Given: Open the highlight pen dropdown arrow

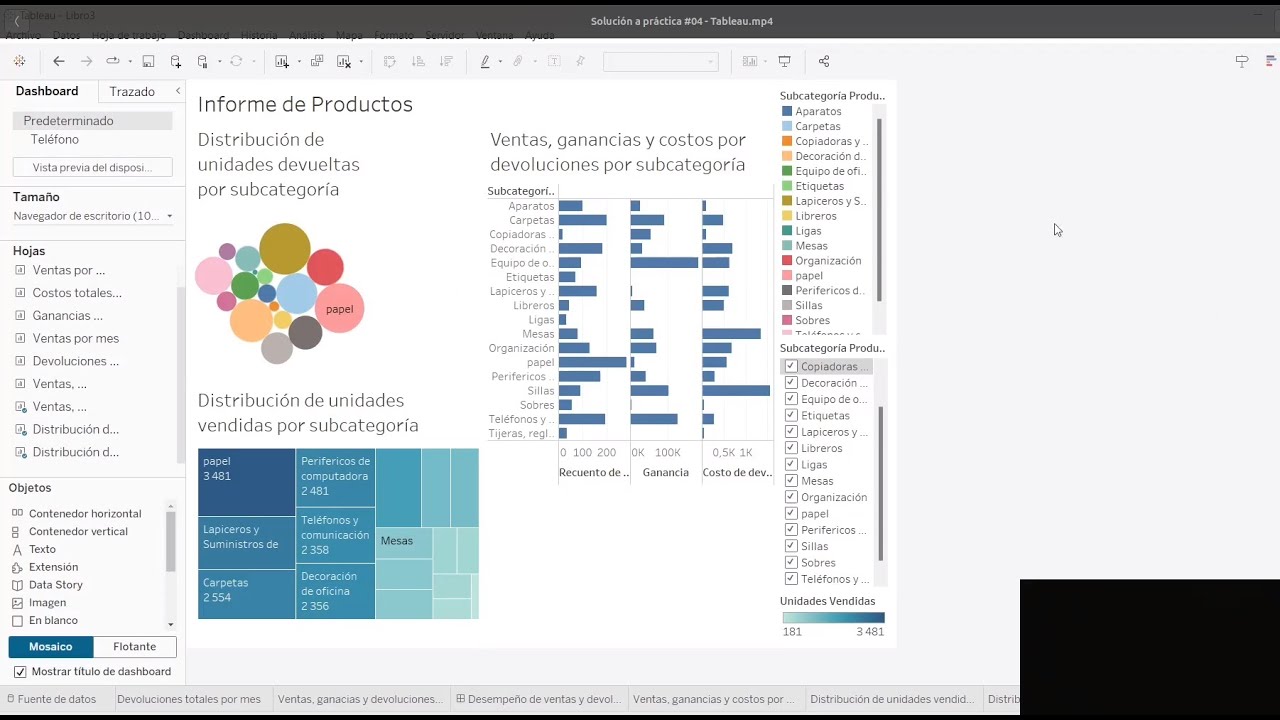Looking at the screenshot, I should point(498,62).
